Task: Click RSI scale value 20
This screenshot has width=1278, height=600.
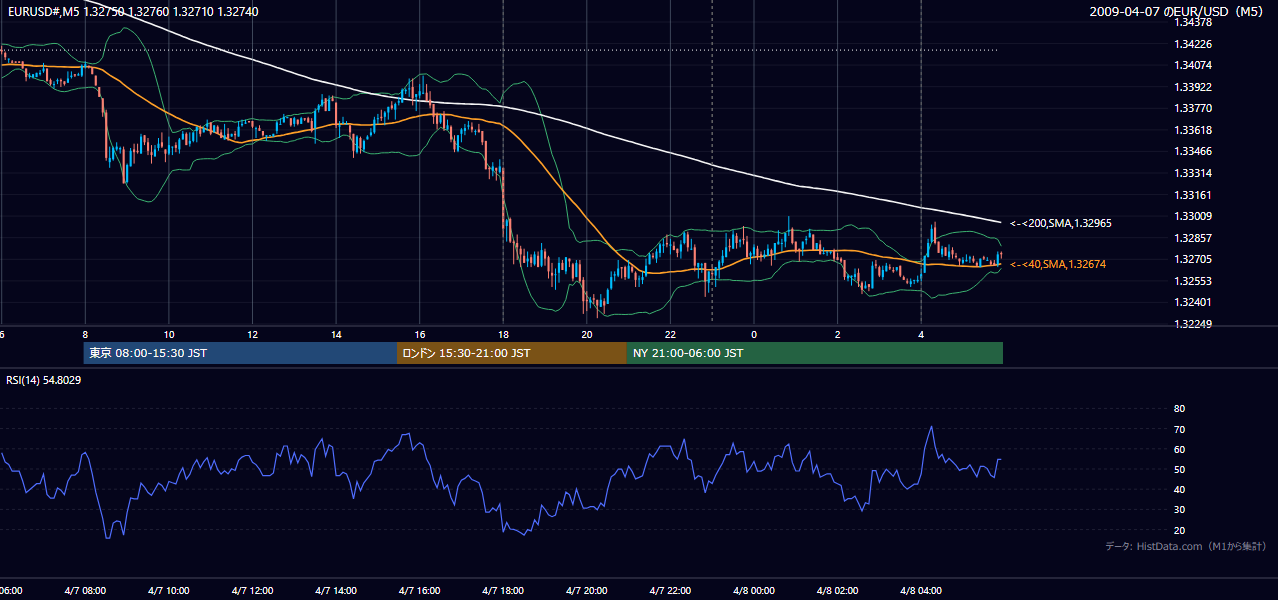Action: 1179,530
